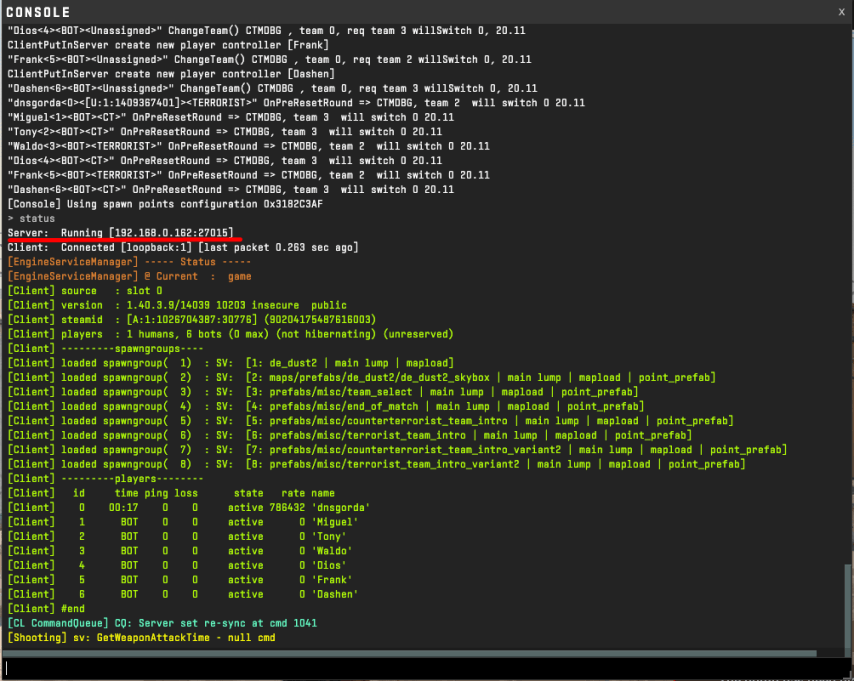Close the console with the X button
This screenshot has width=854, height=681.
coord(841,11)
